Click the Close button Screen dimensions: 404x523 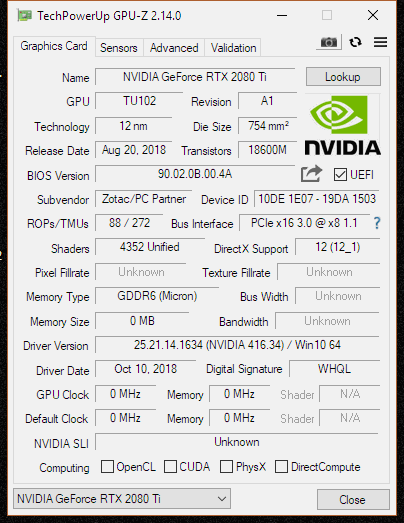pyautogui.click(x=353, y=499)
